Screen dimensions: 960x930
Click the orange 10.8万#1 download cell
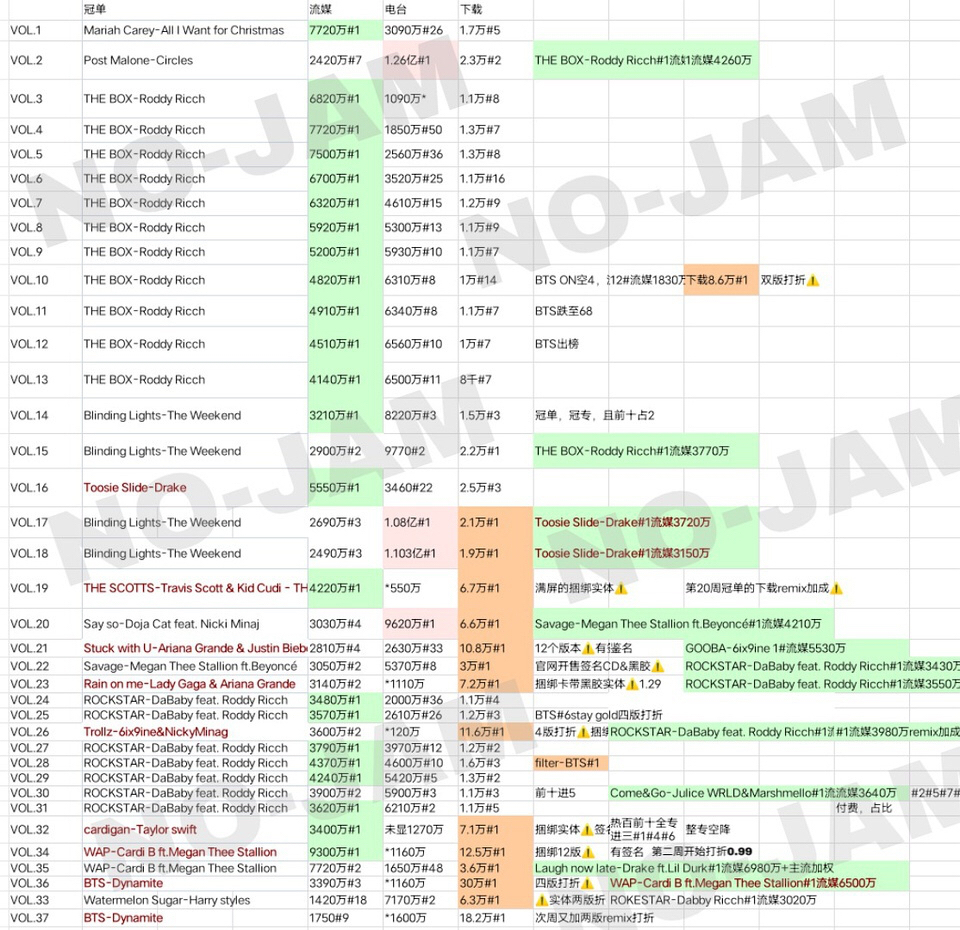coord(496,648)
